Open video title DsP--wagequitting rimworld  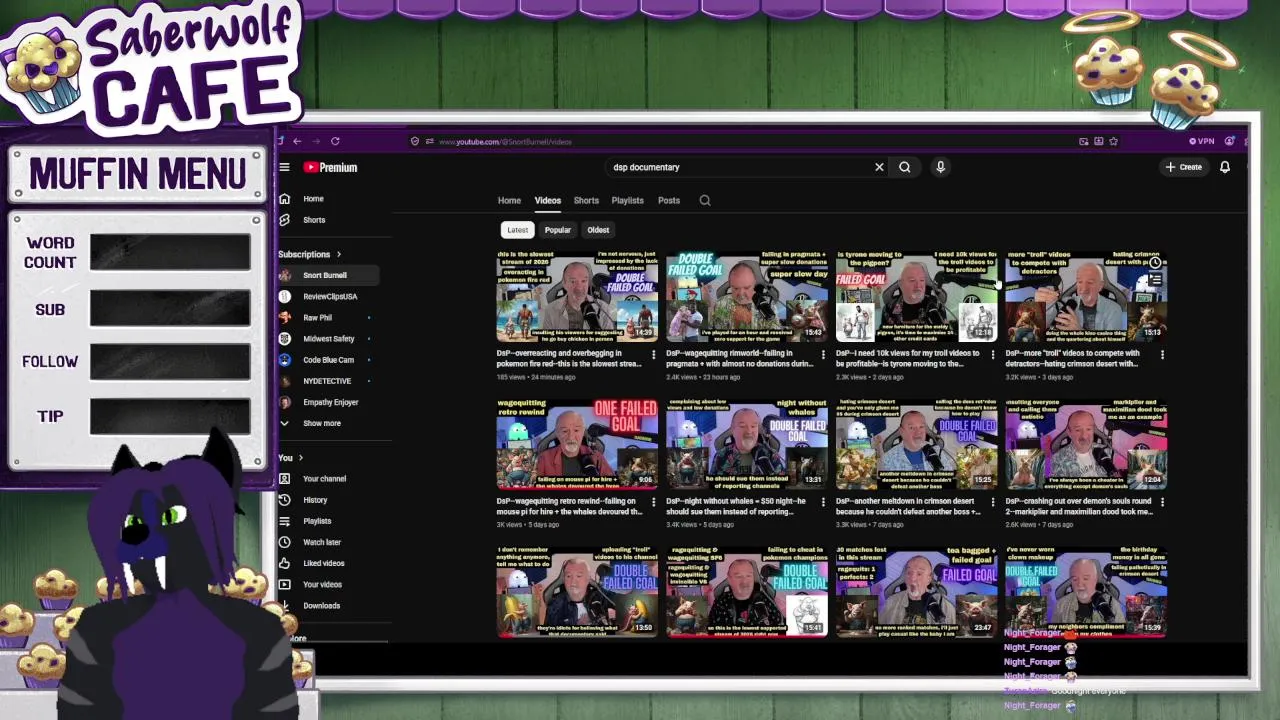pos(739,358)
